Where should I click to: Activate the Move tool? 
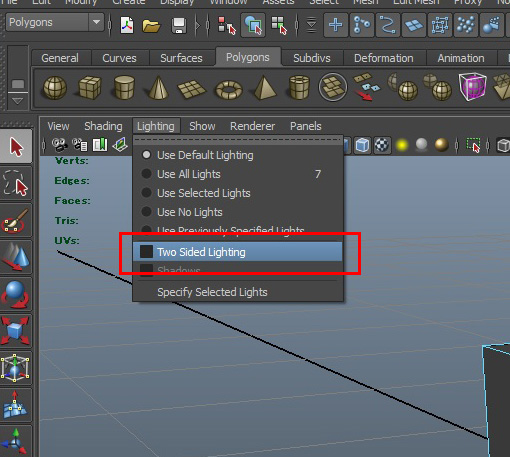pyautogui.click(x=16, y=257)
